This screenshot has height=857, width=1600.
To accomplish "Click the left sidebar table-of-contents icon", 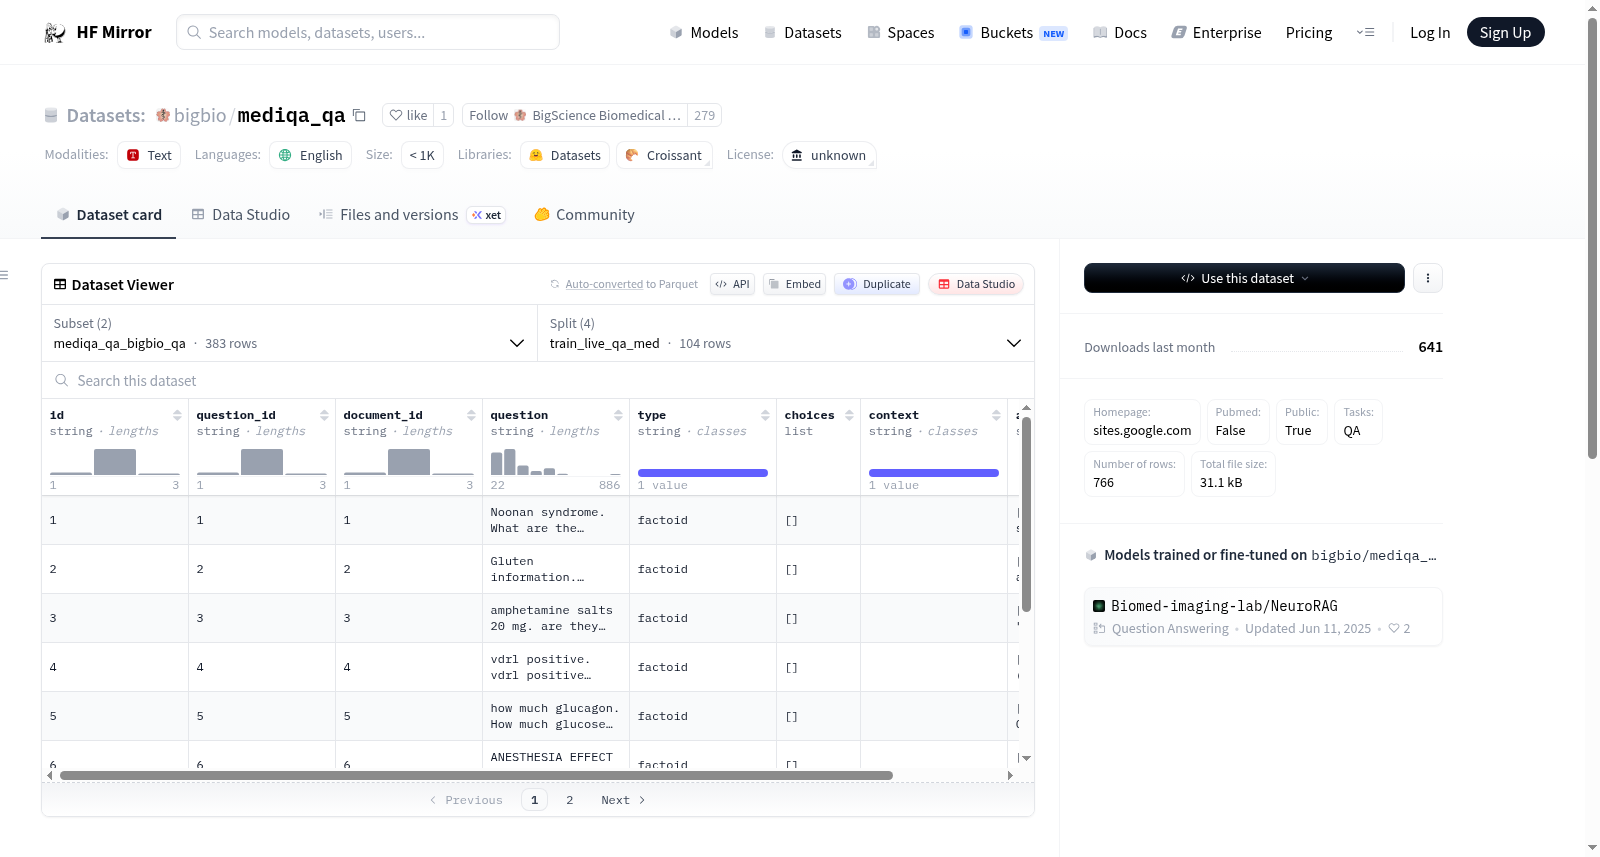I will [x=4, y=275].
